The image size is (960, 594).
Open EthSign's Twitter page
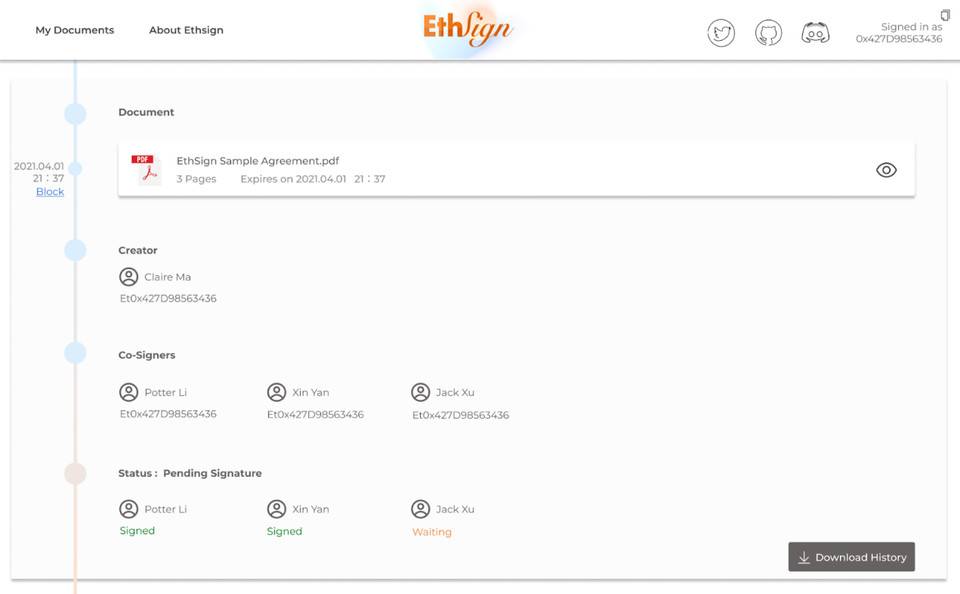pyautogui.click(x=721, y=32)
